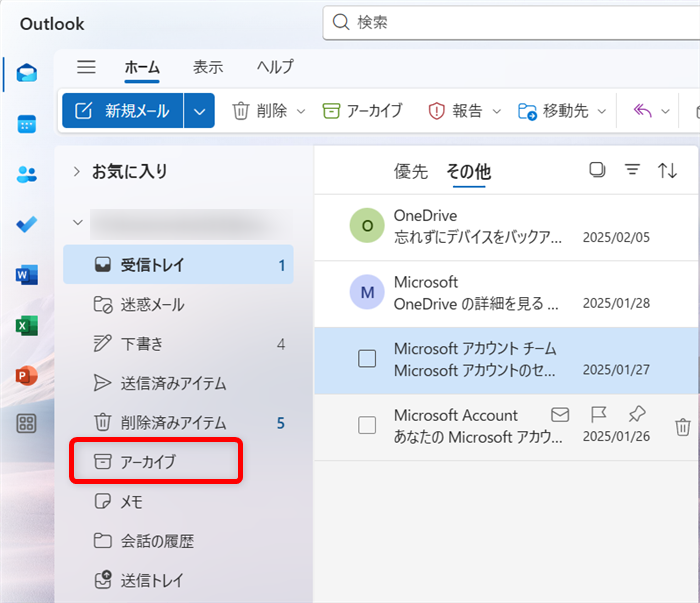
Task: Launch Word from the left sidebar
Action: [x=27, y=275]
